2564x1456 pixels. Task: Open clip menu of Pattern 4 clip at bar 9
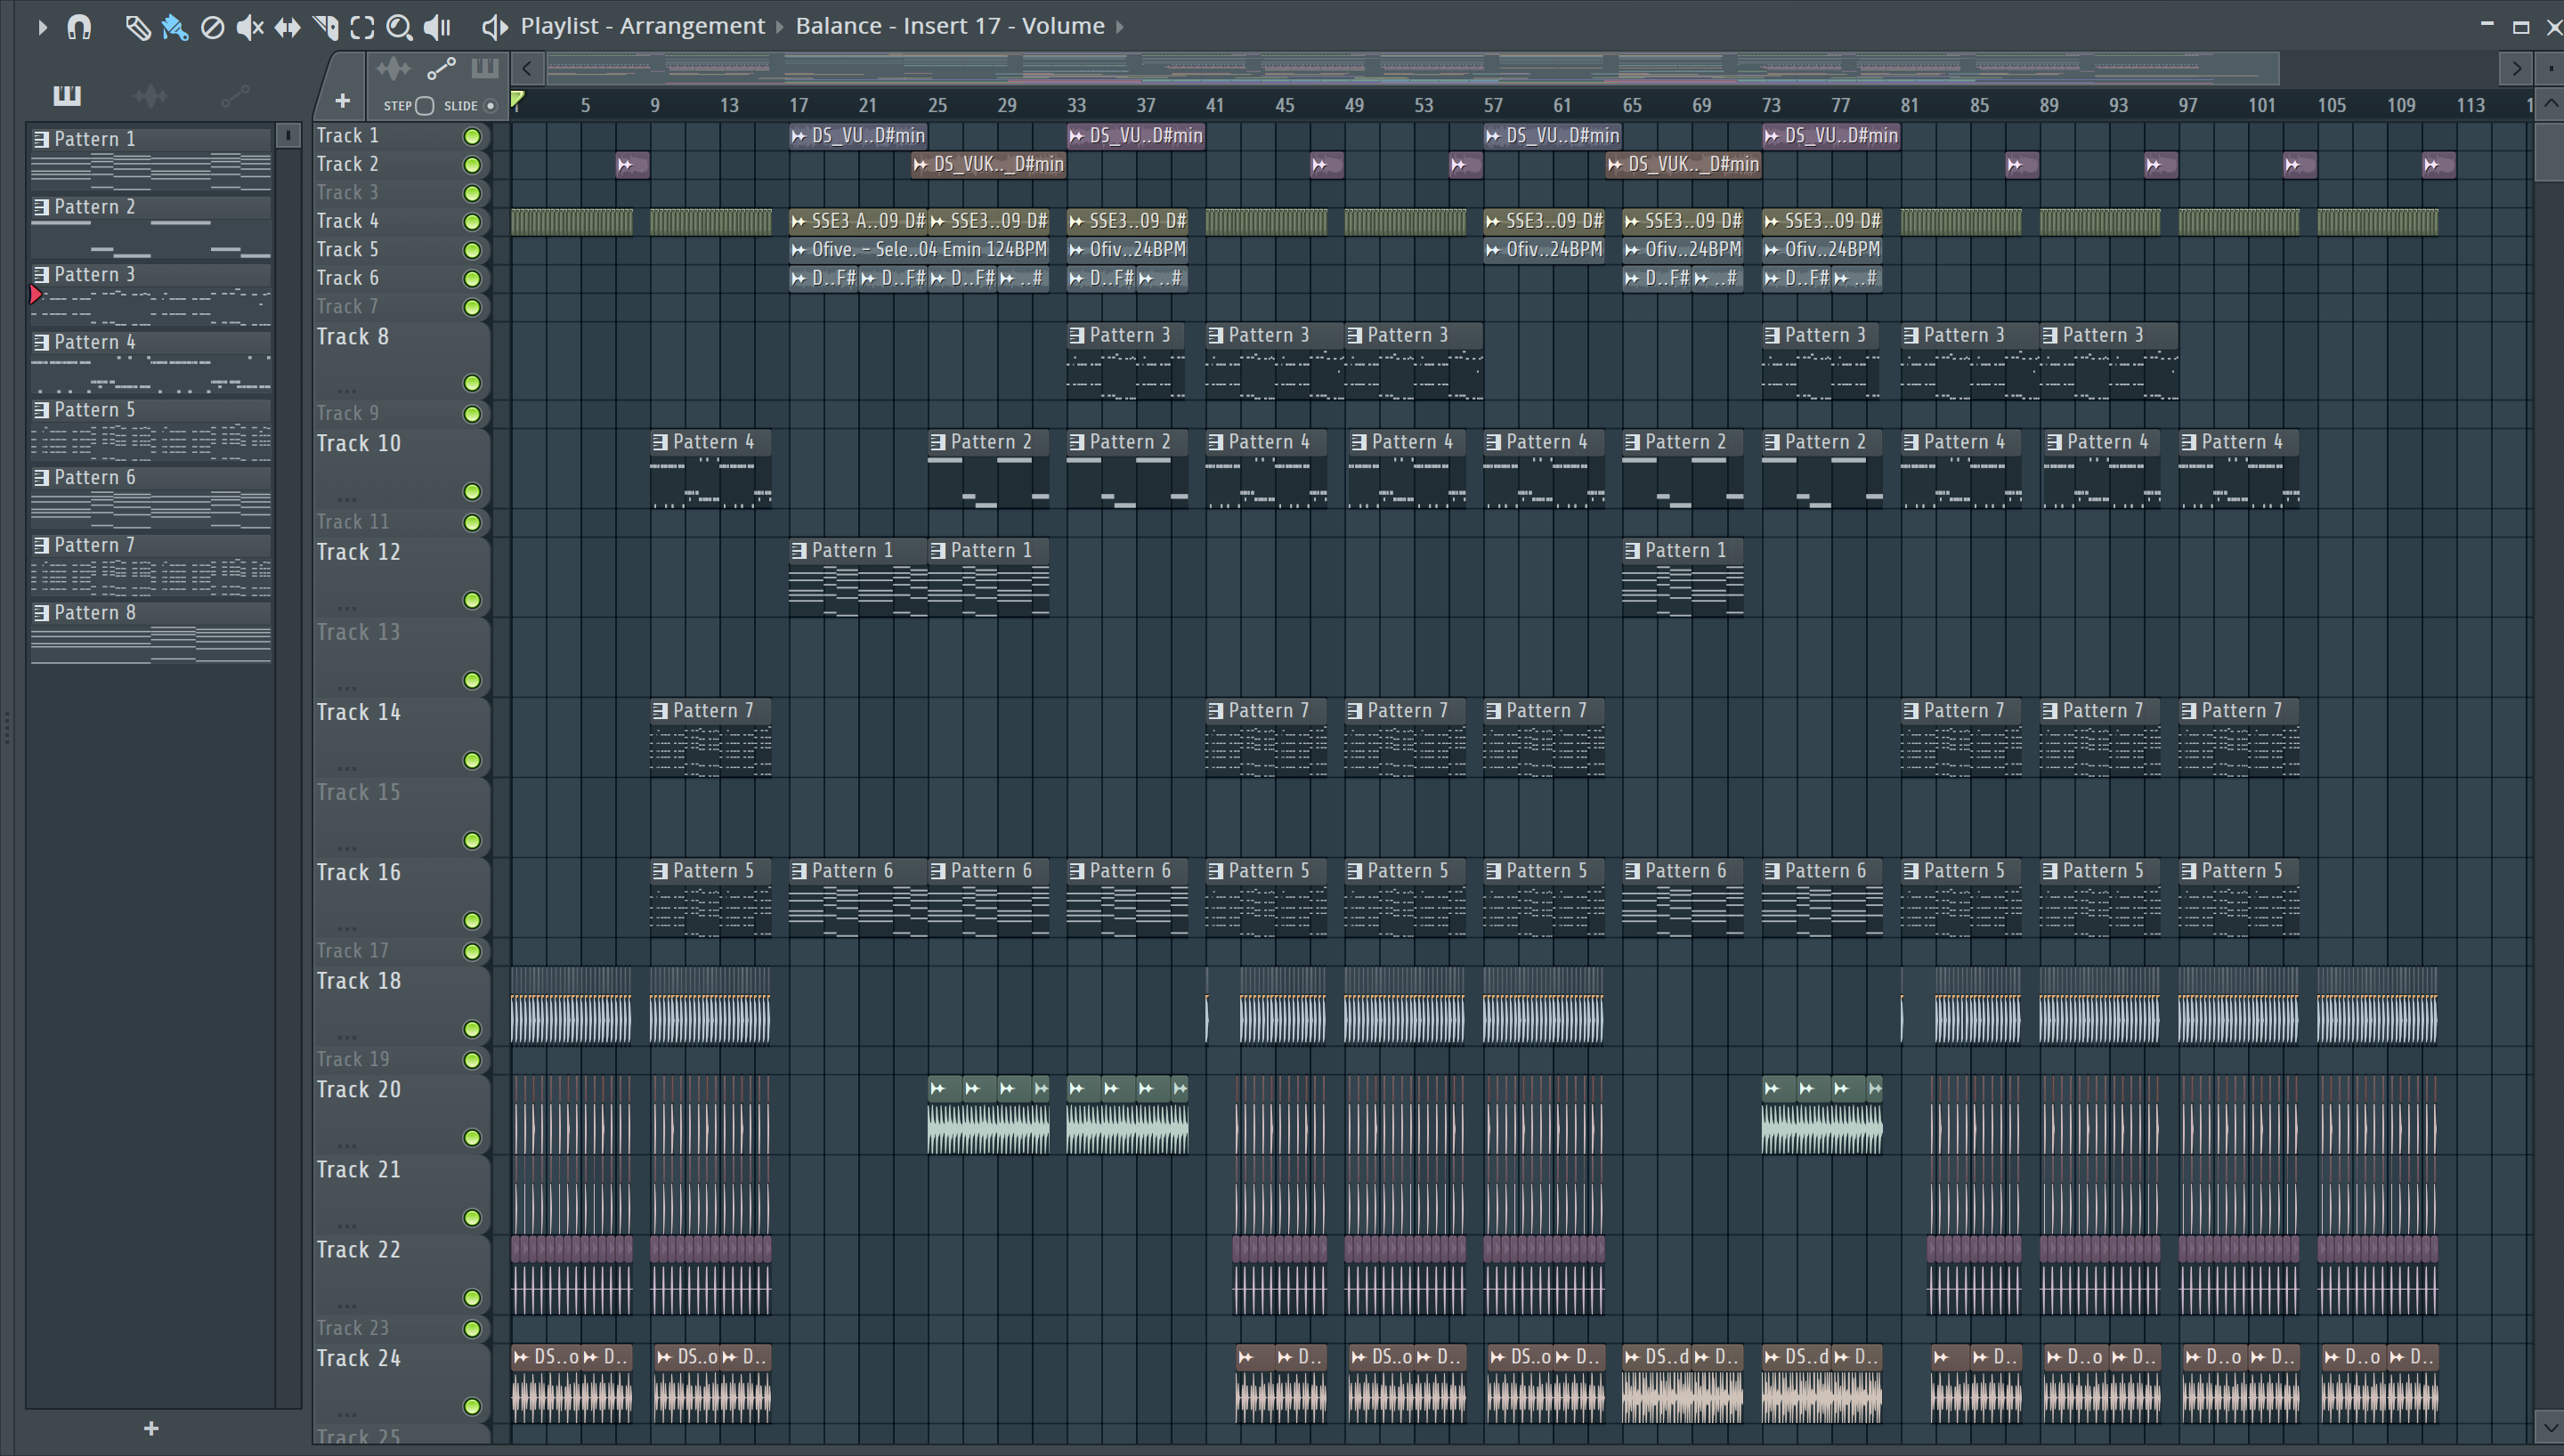tap(660, 442)
